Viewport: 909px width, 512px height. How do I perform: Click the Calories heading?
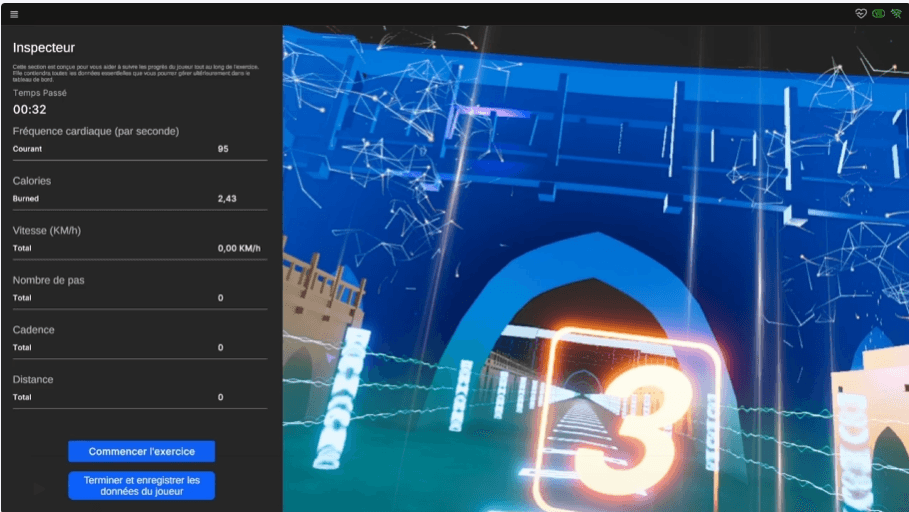tap(32, 181)
